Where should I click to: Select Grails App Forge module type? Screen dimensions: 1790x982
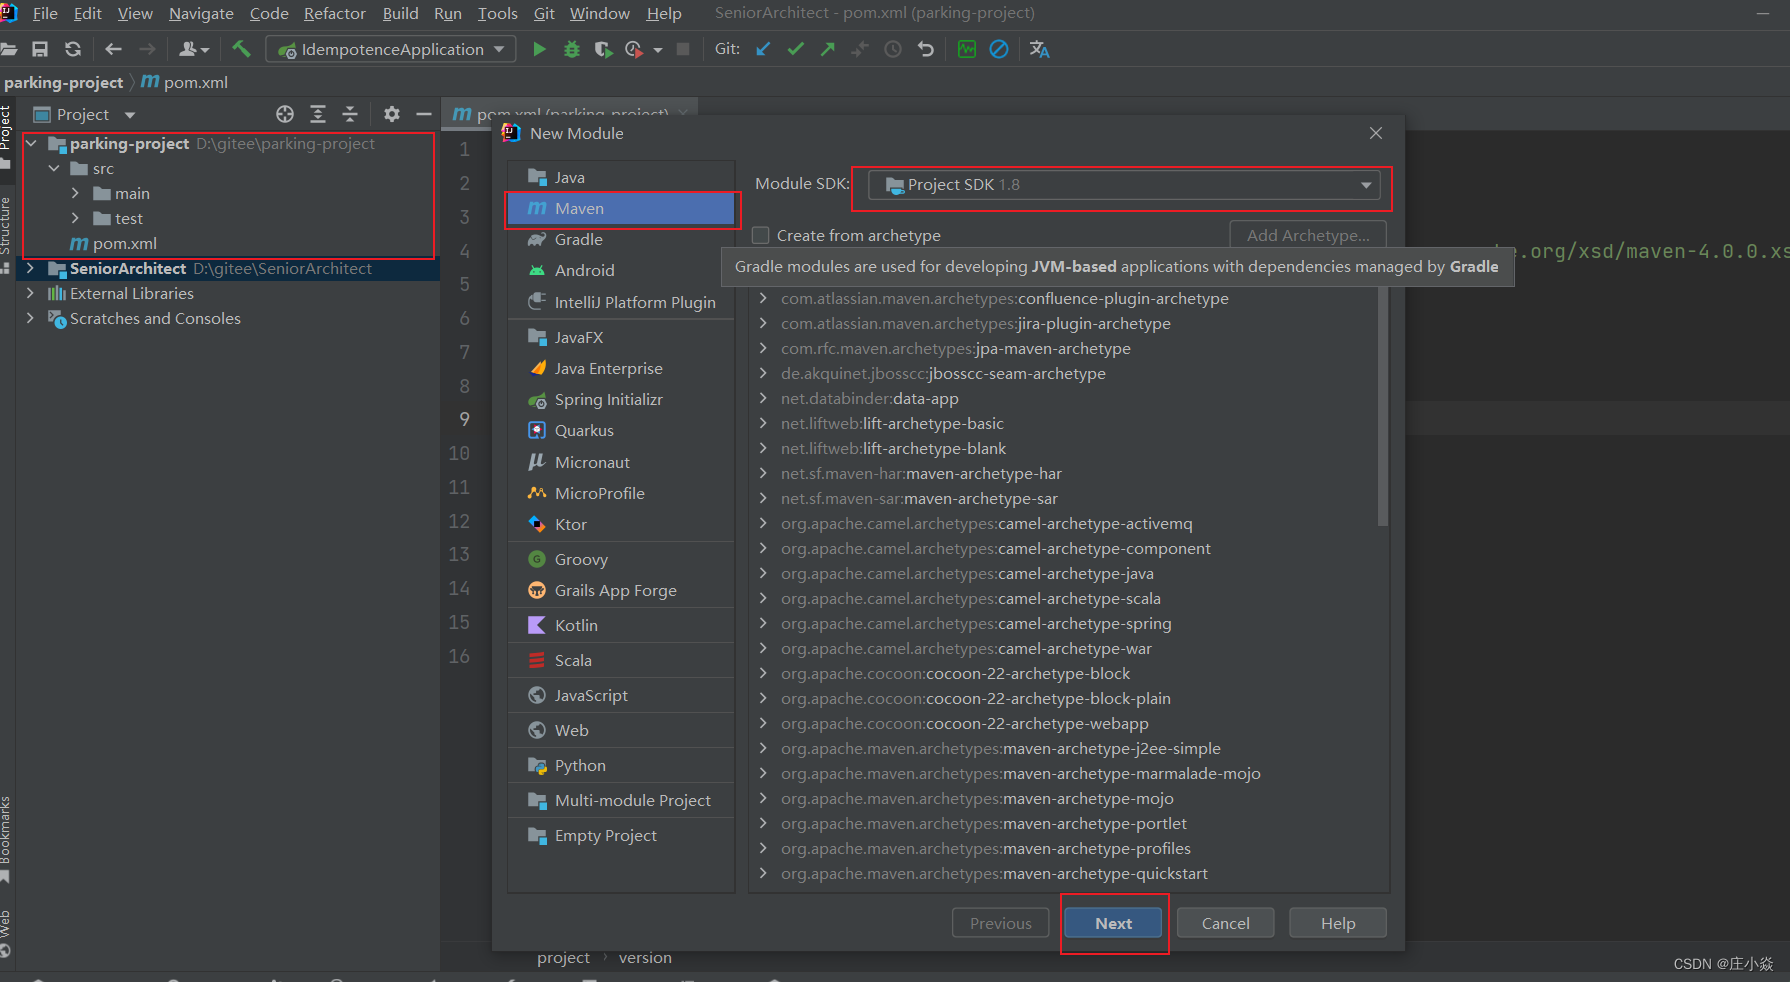point(621,591)
